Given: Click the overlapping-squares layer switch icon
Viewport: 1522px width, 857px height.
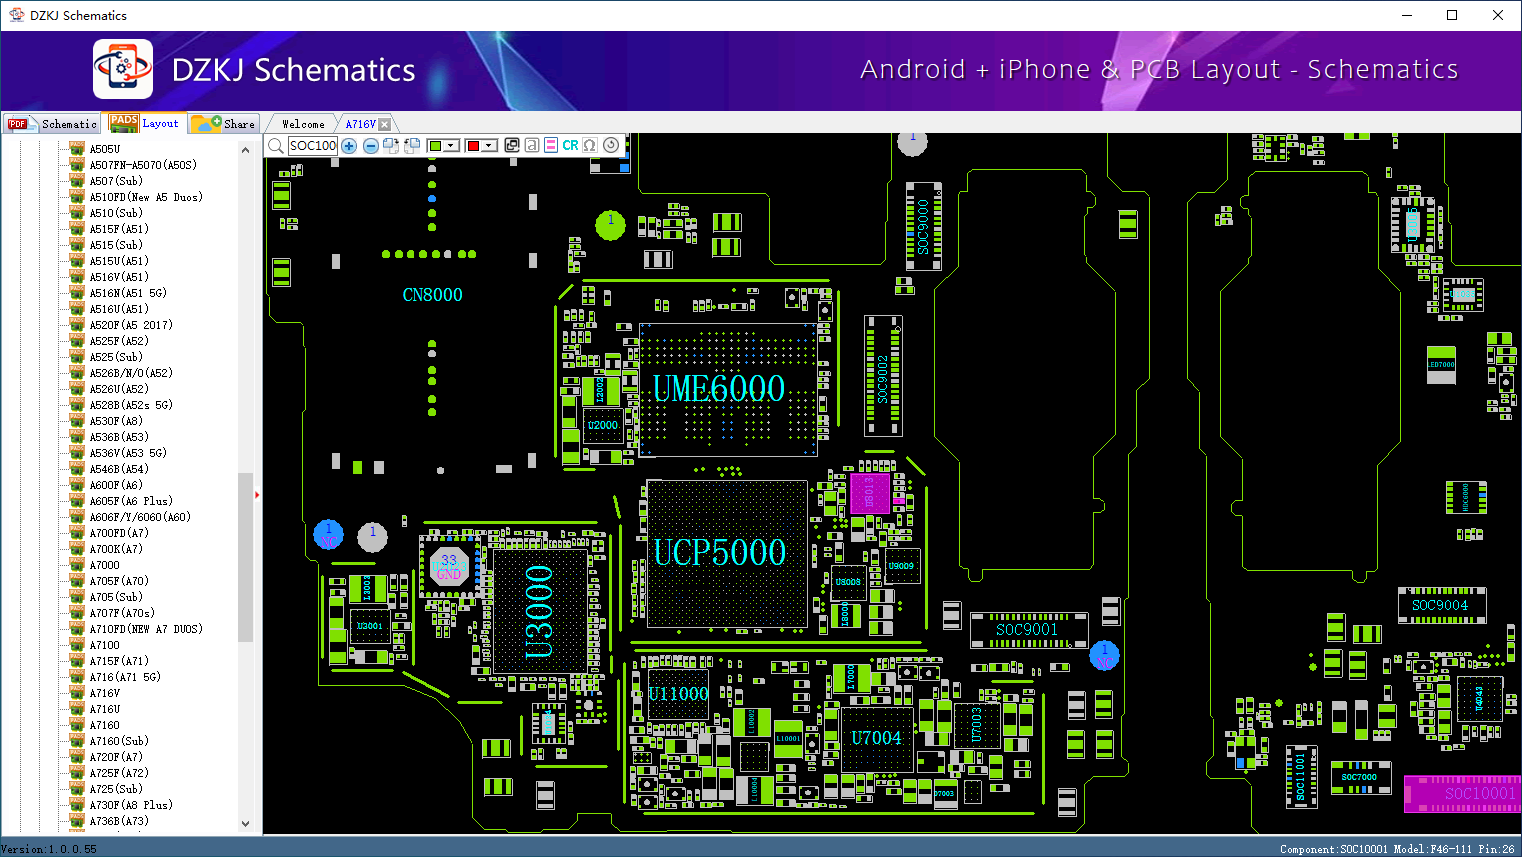Looking at the screenshot, I should (512, 145).
